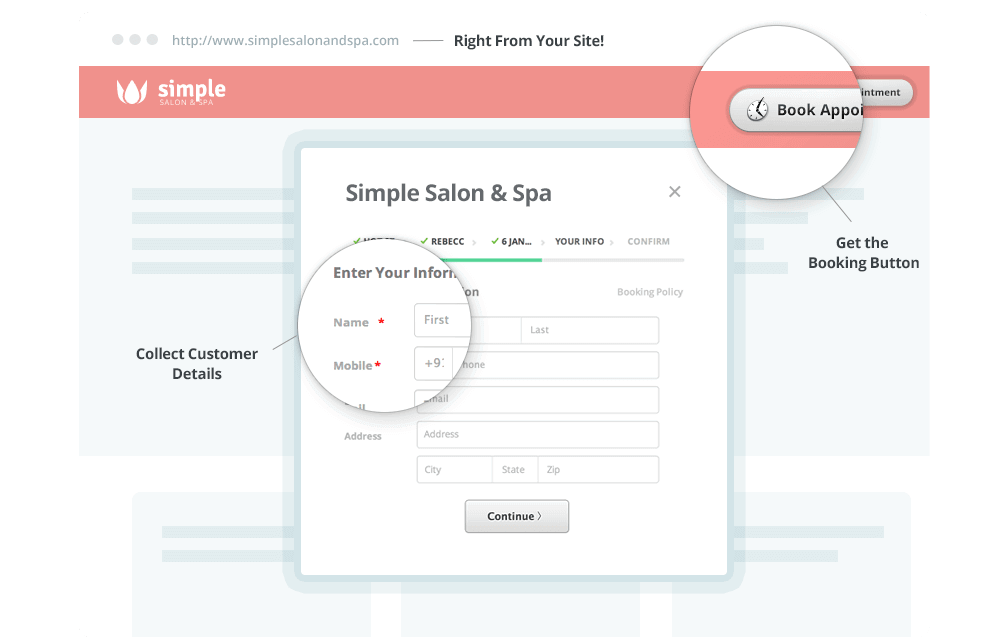Click the 'Collect Customer Details' caption
This screenshot has width=1000, height=637.
[x=196, y=363]
